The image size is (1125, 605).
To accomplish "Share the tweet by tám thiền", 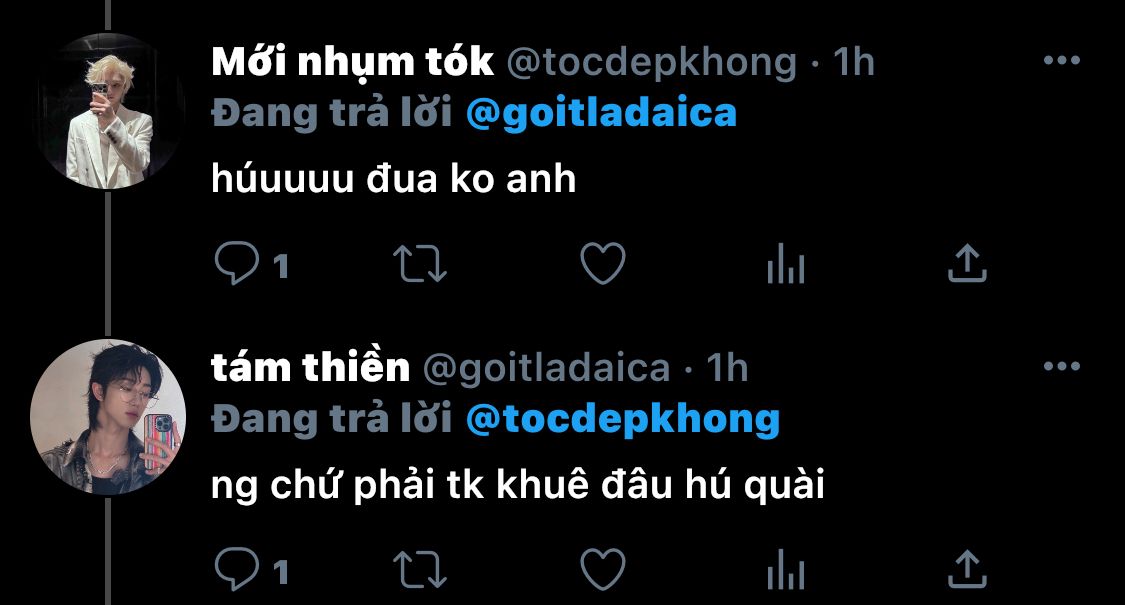I will tap(967, 568).
